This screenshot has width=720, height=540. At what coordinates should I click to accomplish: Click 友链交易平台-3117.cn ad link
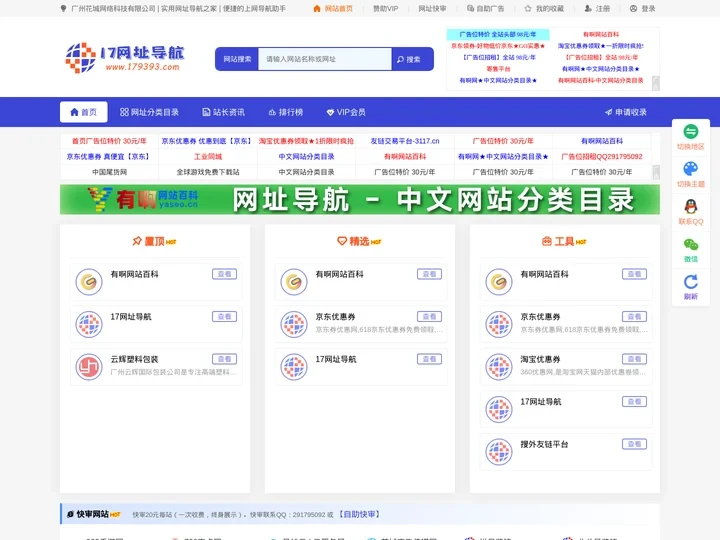405,141
